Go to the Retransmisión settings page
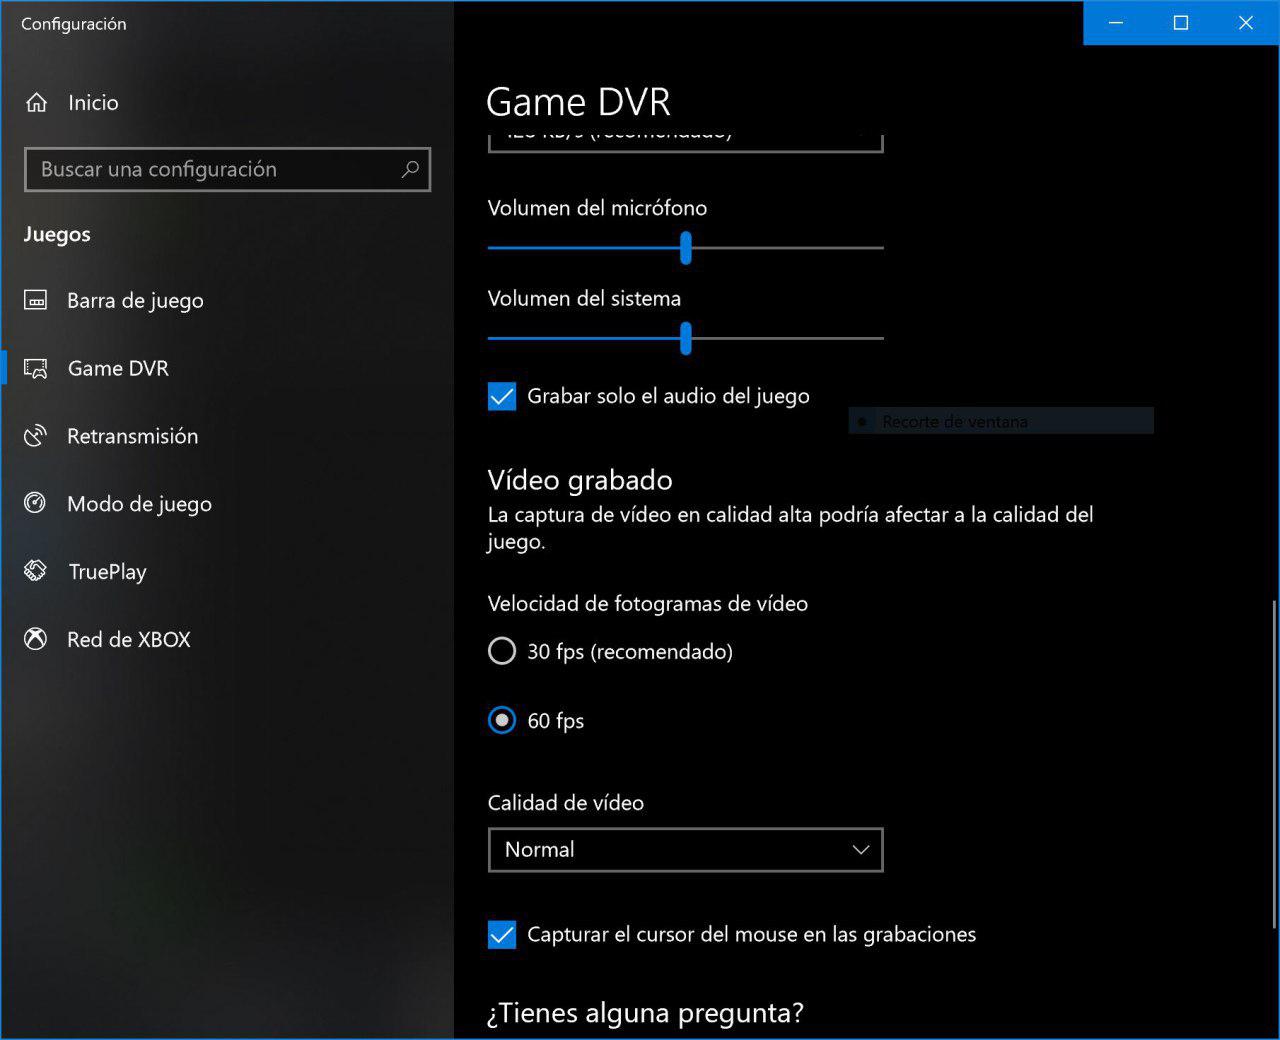 [x=132, y=436]
